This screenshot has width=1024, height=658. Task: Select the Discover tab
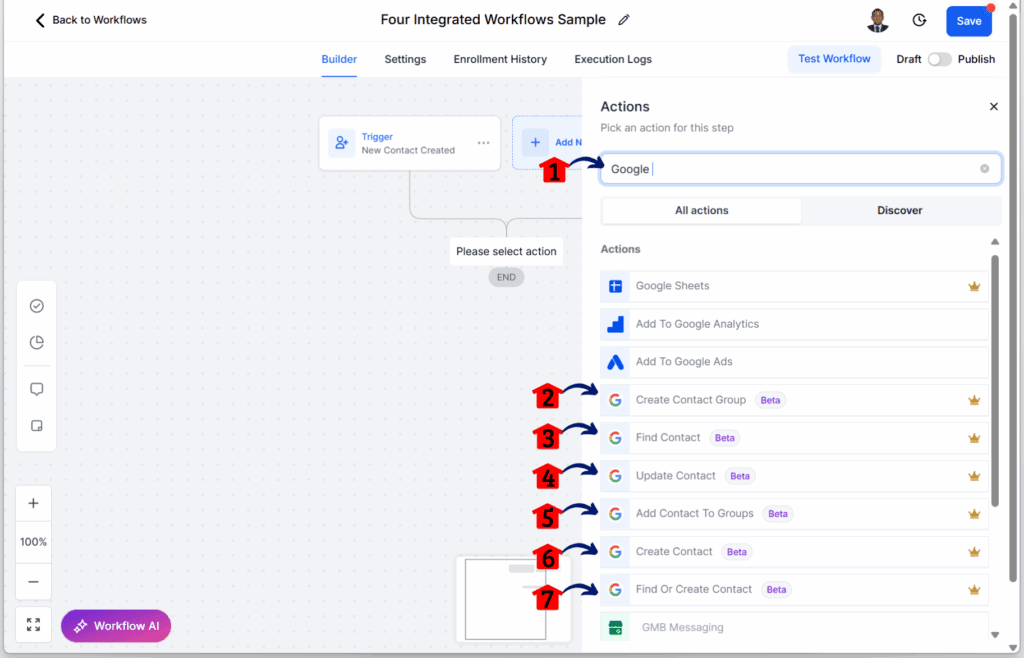tap(899, 210)
